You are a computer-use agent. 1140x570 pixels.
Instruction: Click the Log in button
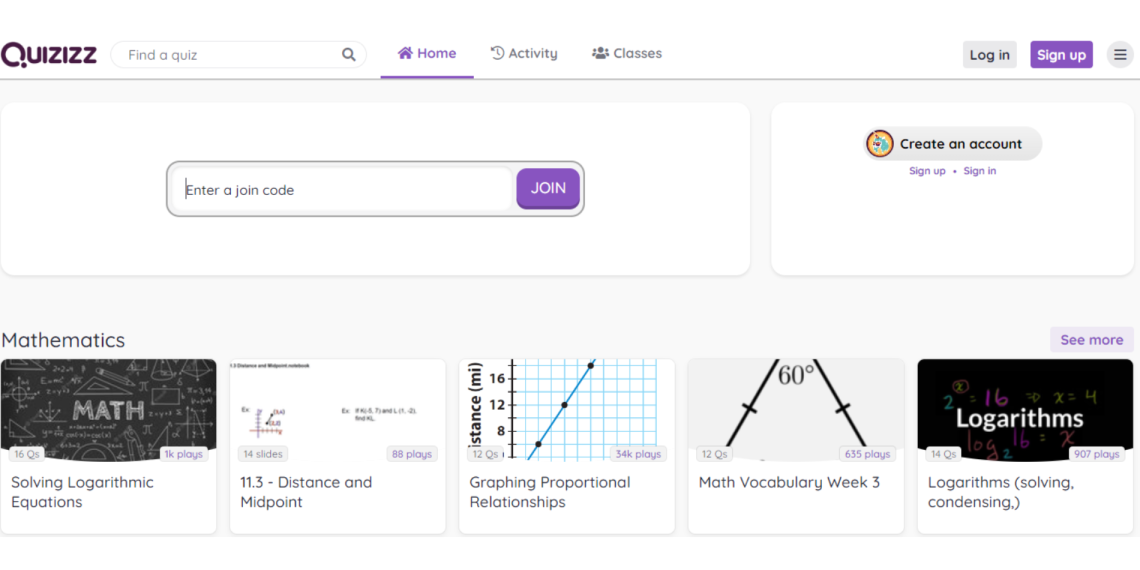(989, 55)
